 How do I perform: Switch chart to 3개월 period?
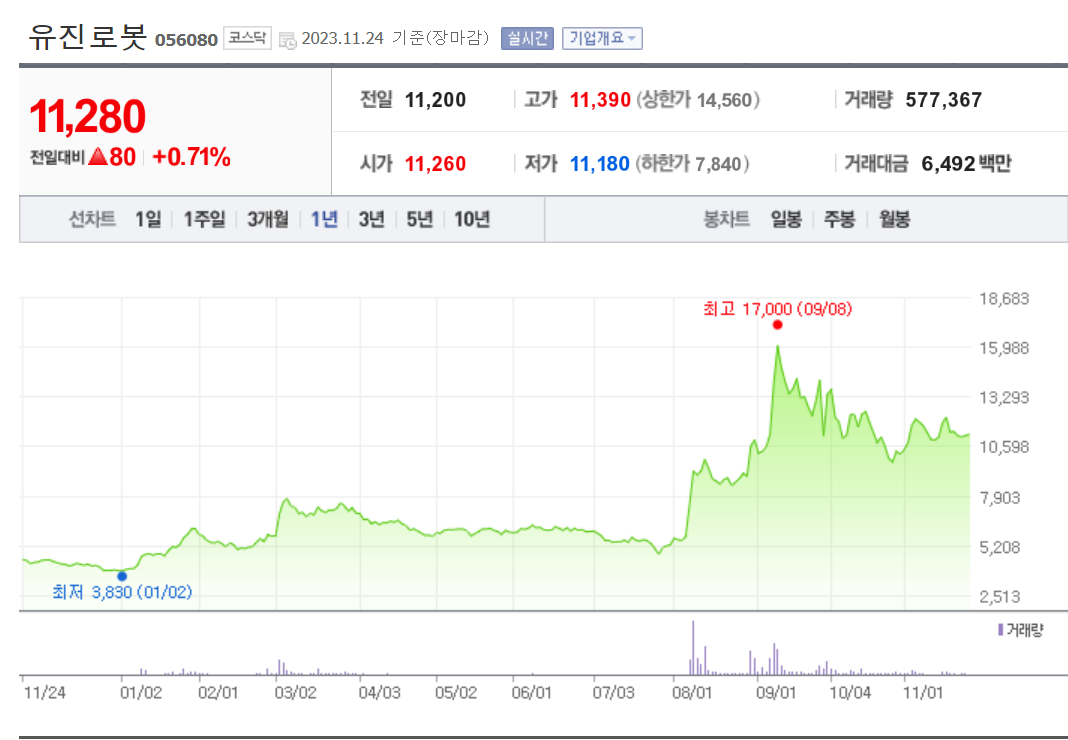coord(268,219)
